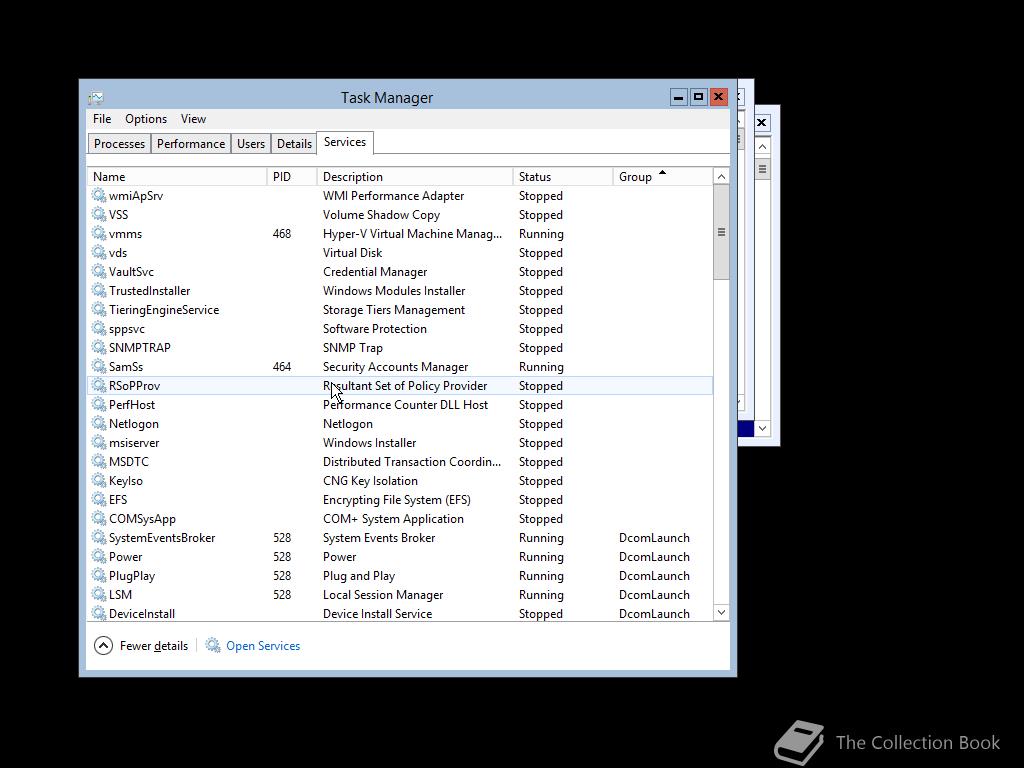Open the File menu

coord(102,119)
